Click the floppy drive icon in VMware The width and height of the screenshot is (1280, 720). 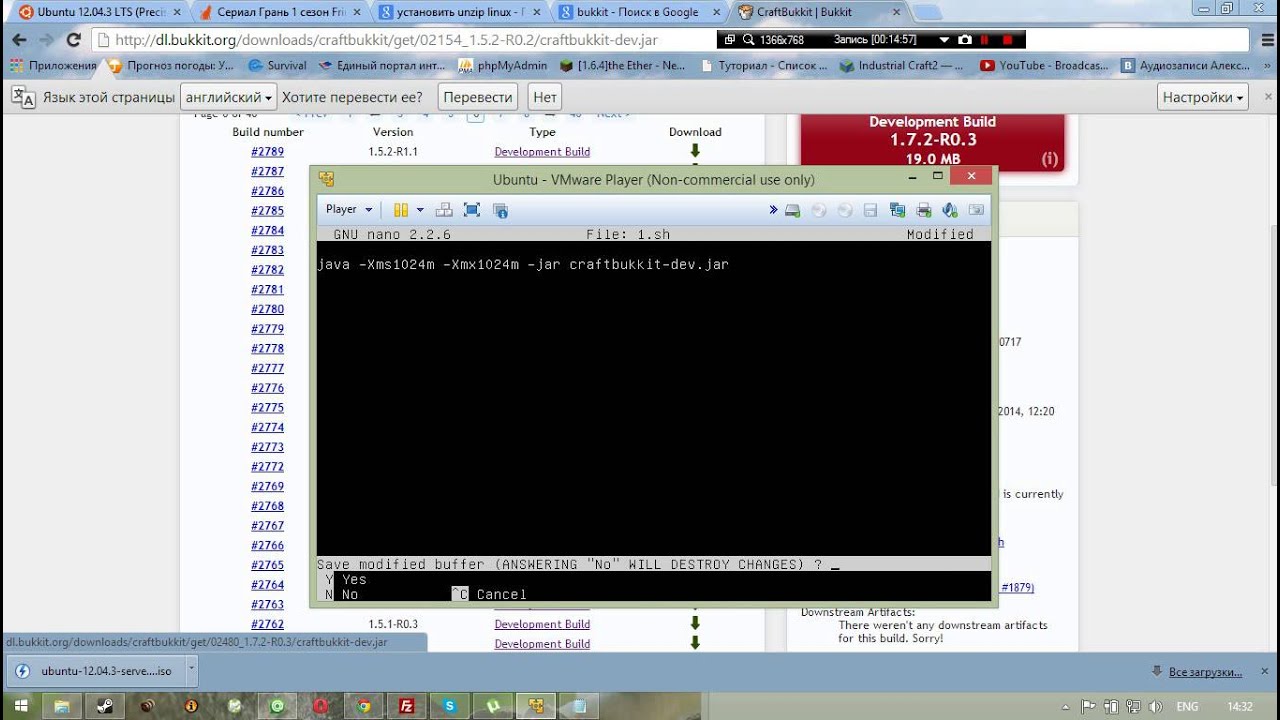tap(870, 210)
